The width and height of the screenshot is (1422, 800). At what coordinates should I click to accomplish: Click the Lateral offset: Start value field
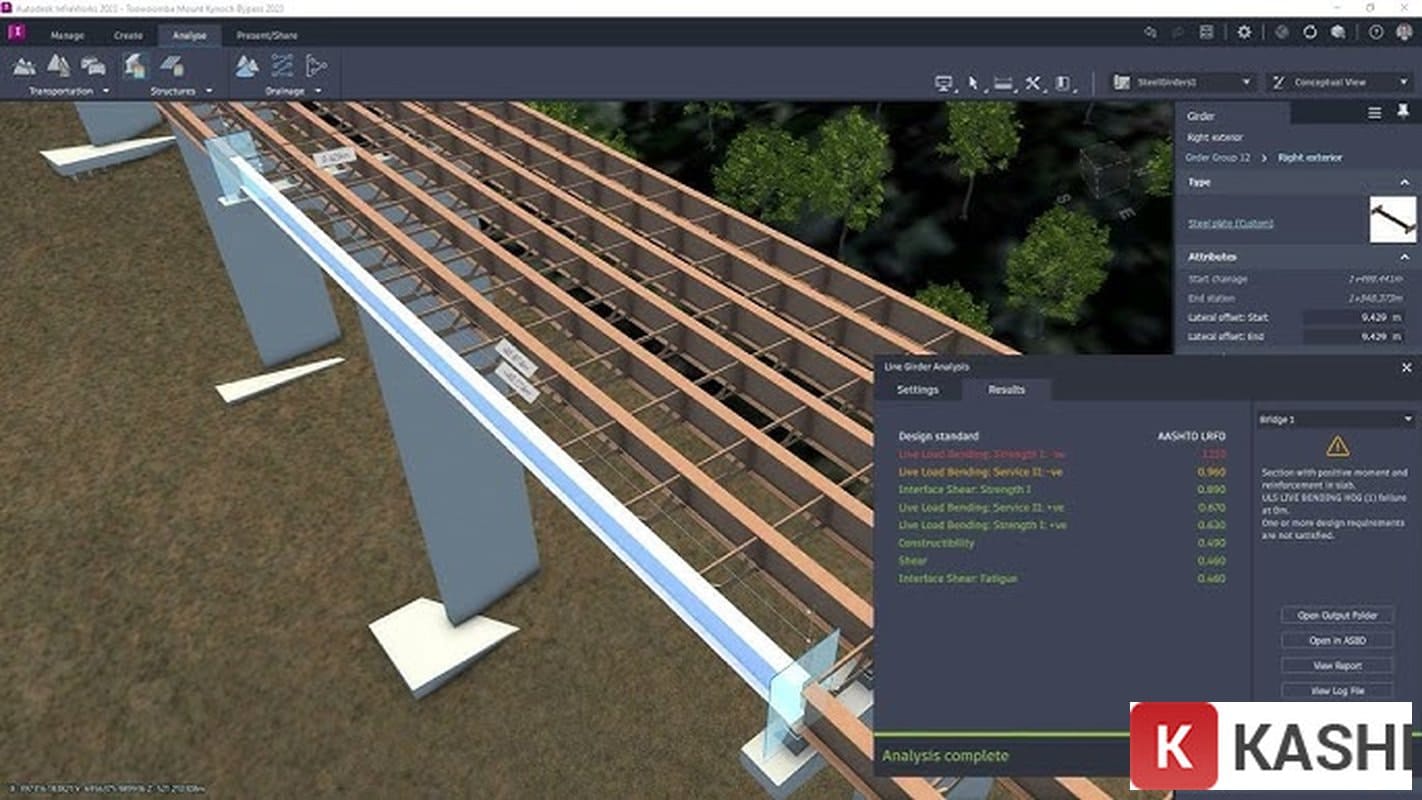click(x=1360, y=317)
